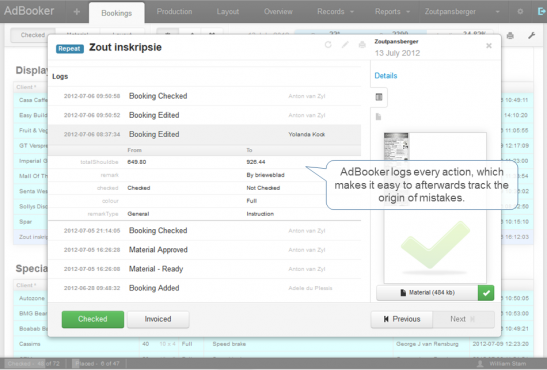Select the document icon tab under Details

379,116
